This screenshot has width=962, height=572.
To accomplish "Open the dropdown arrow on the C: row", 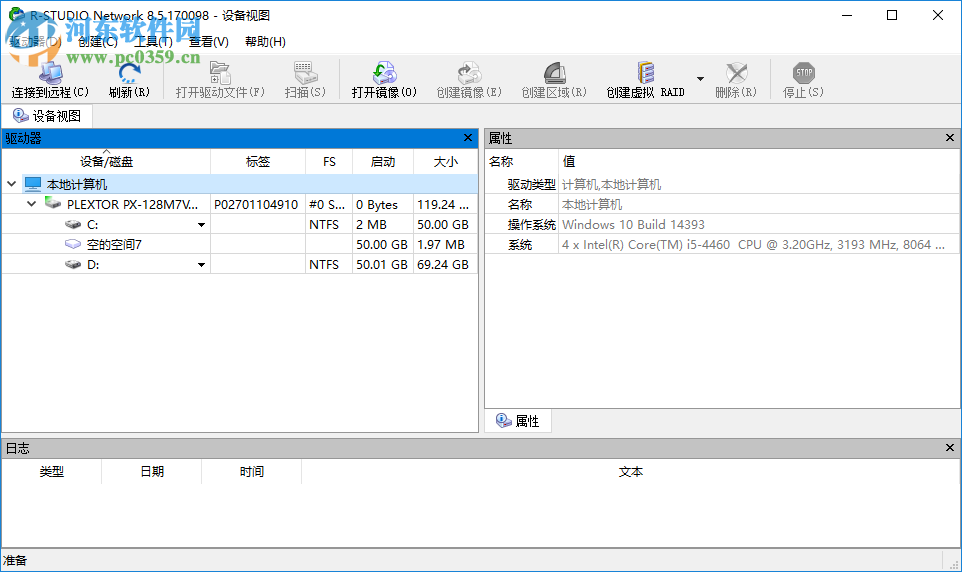I will click(x=201, y=225).
